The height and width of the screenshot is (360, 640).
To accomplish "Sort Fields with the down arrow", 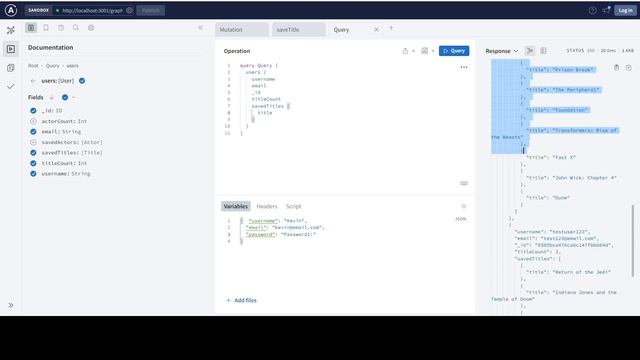I will (52, 98).
